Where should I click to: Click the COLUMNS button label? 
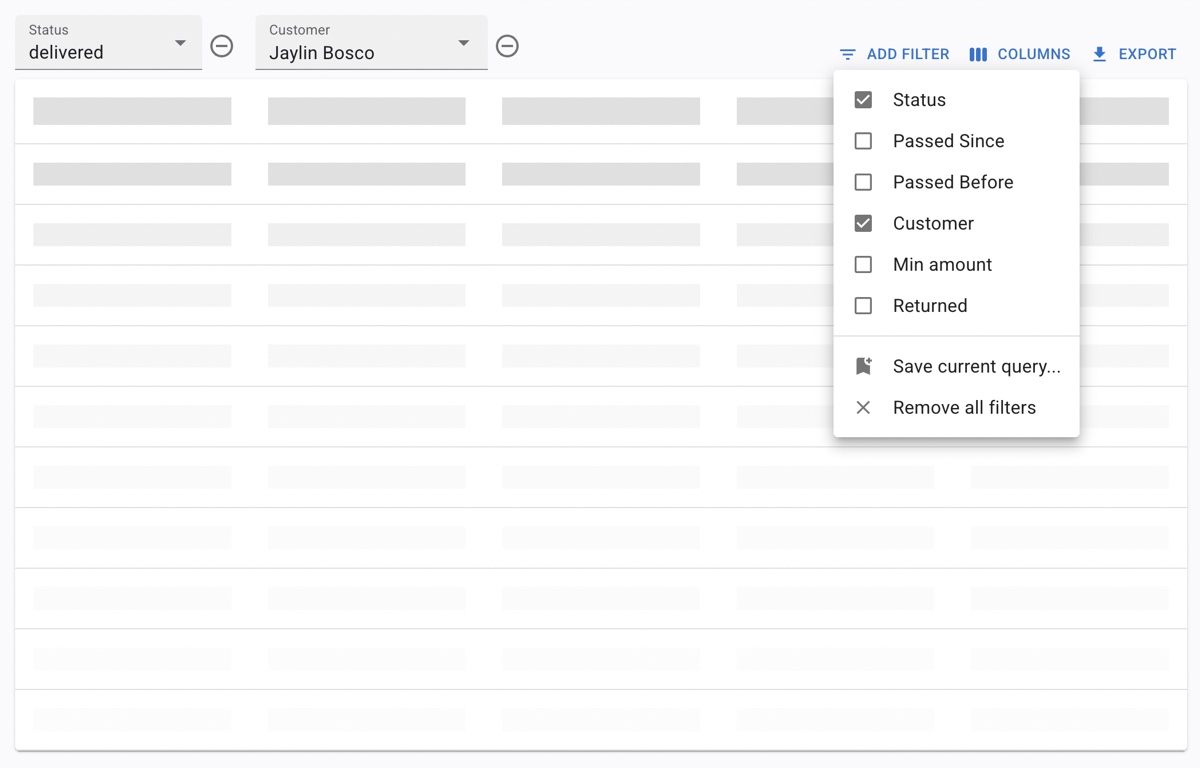[x=1034, y=54]
